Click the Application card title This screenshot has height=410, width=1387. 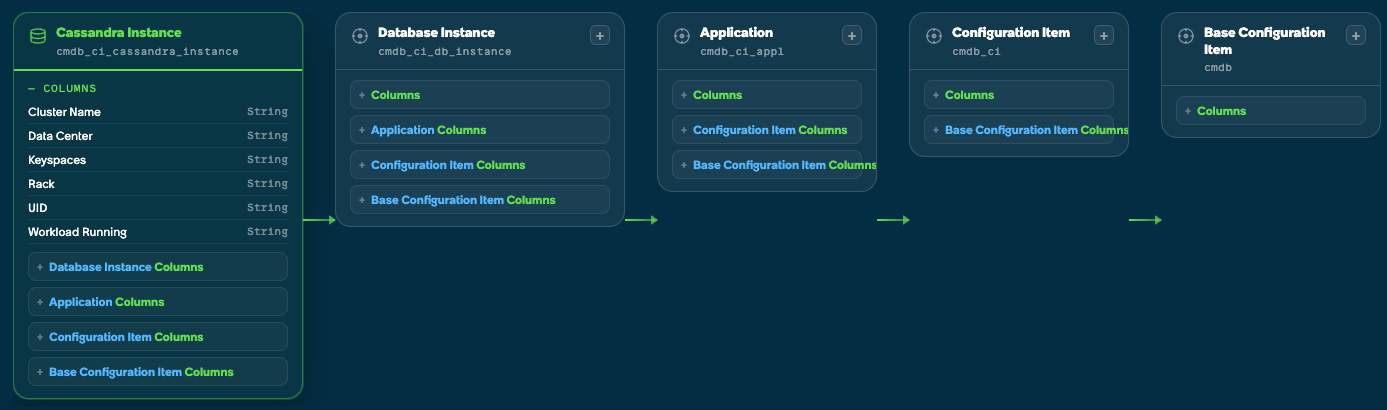coord(736,33)
